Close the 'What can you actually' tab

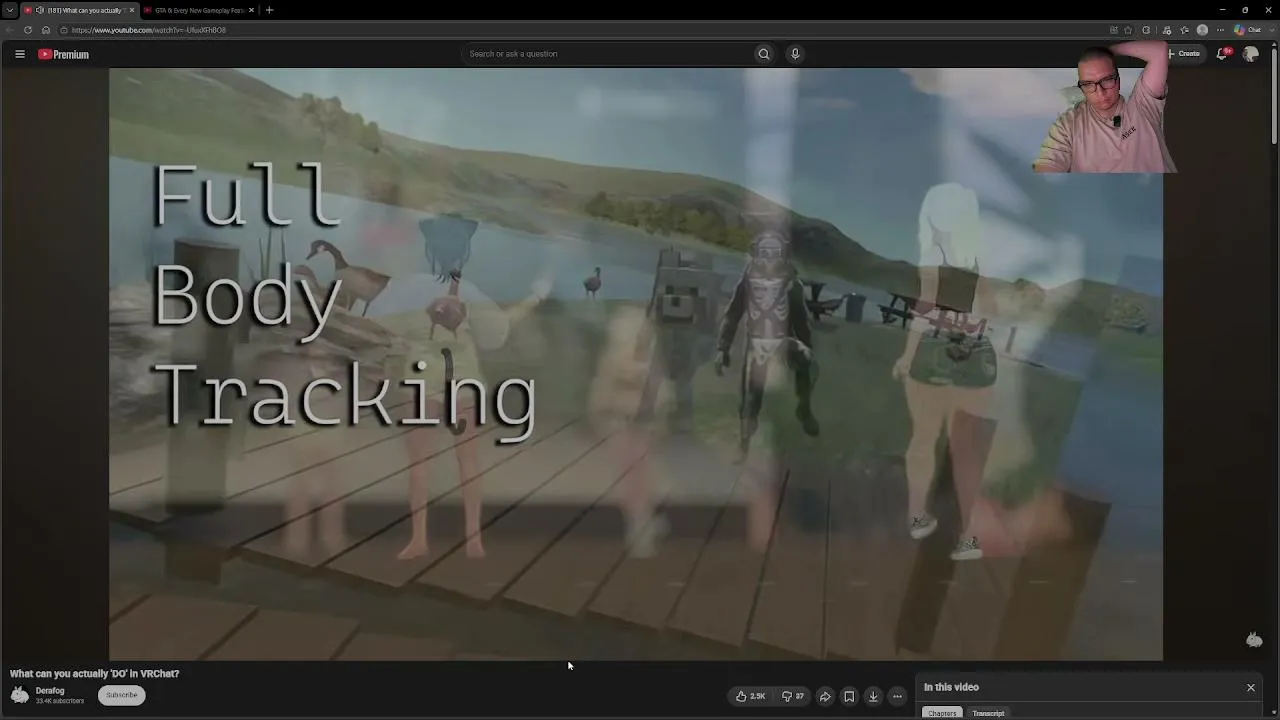[131, 10]
